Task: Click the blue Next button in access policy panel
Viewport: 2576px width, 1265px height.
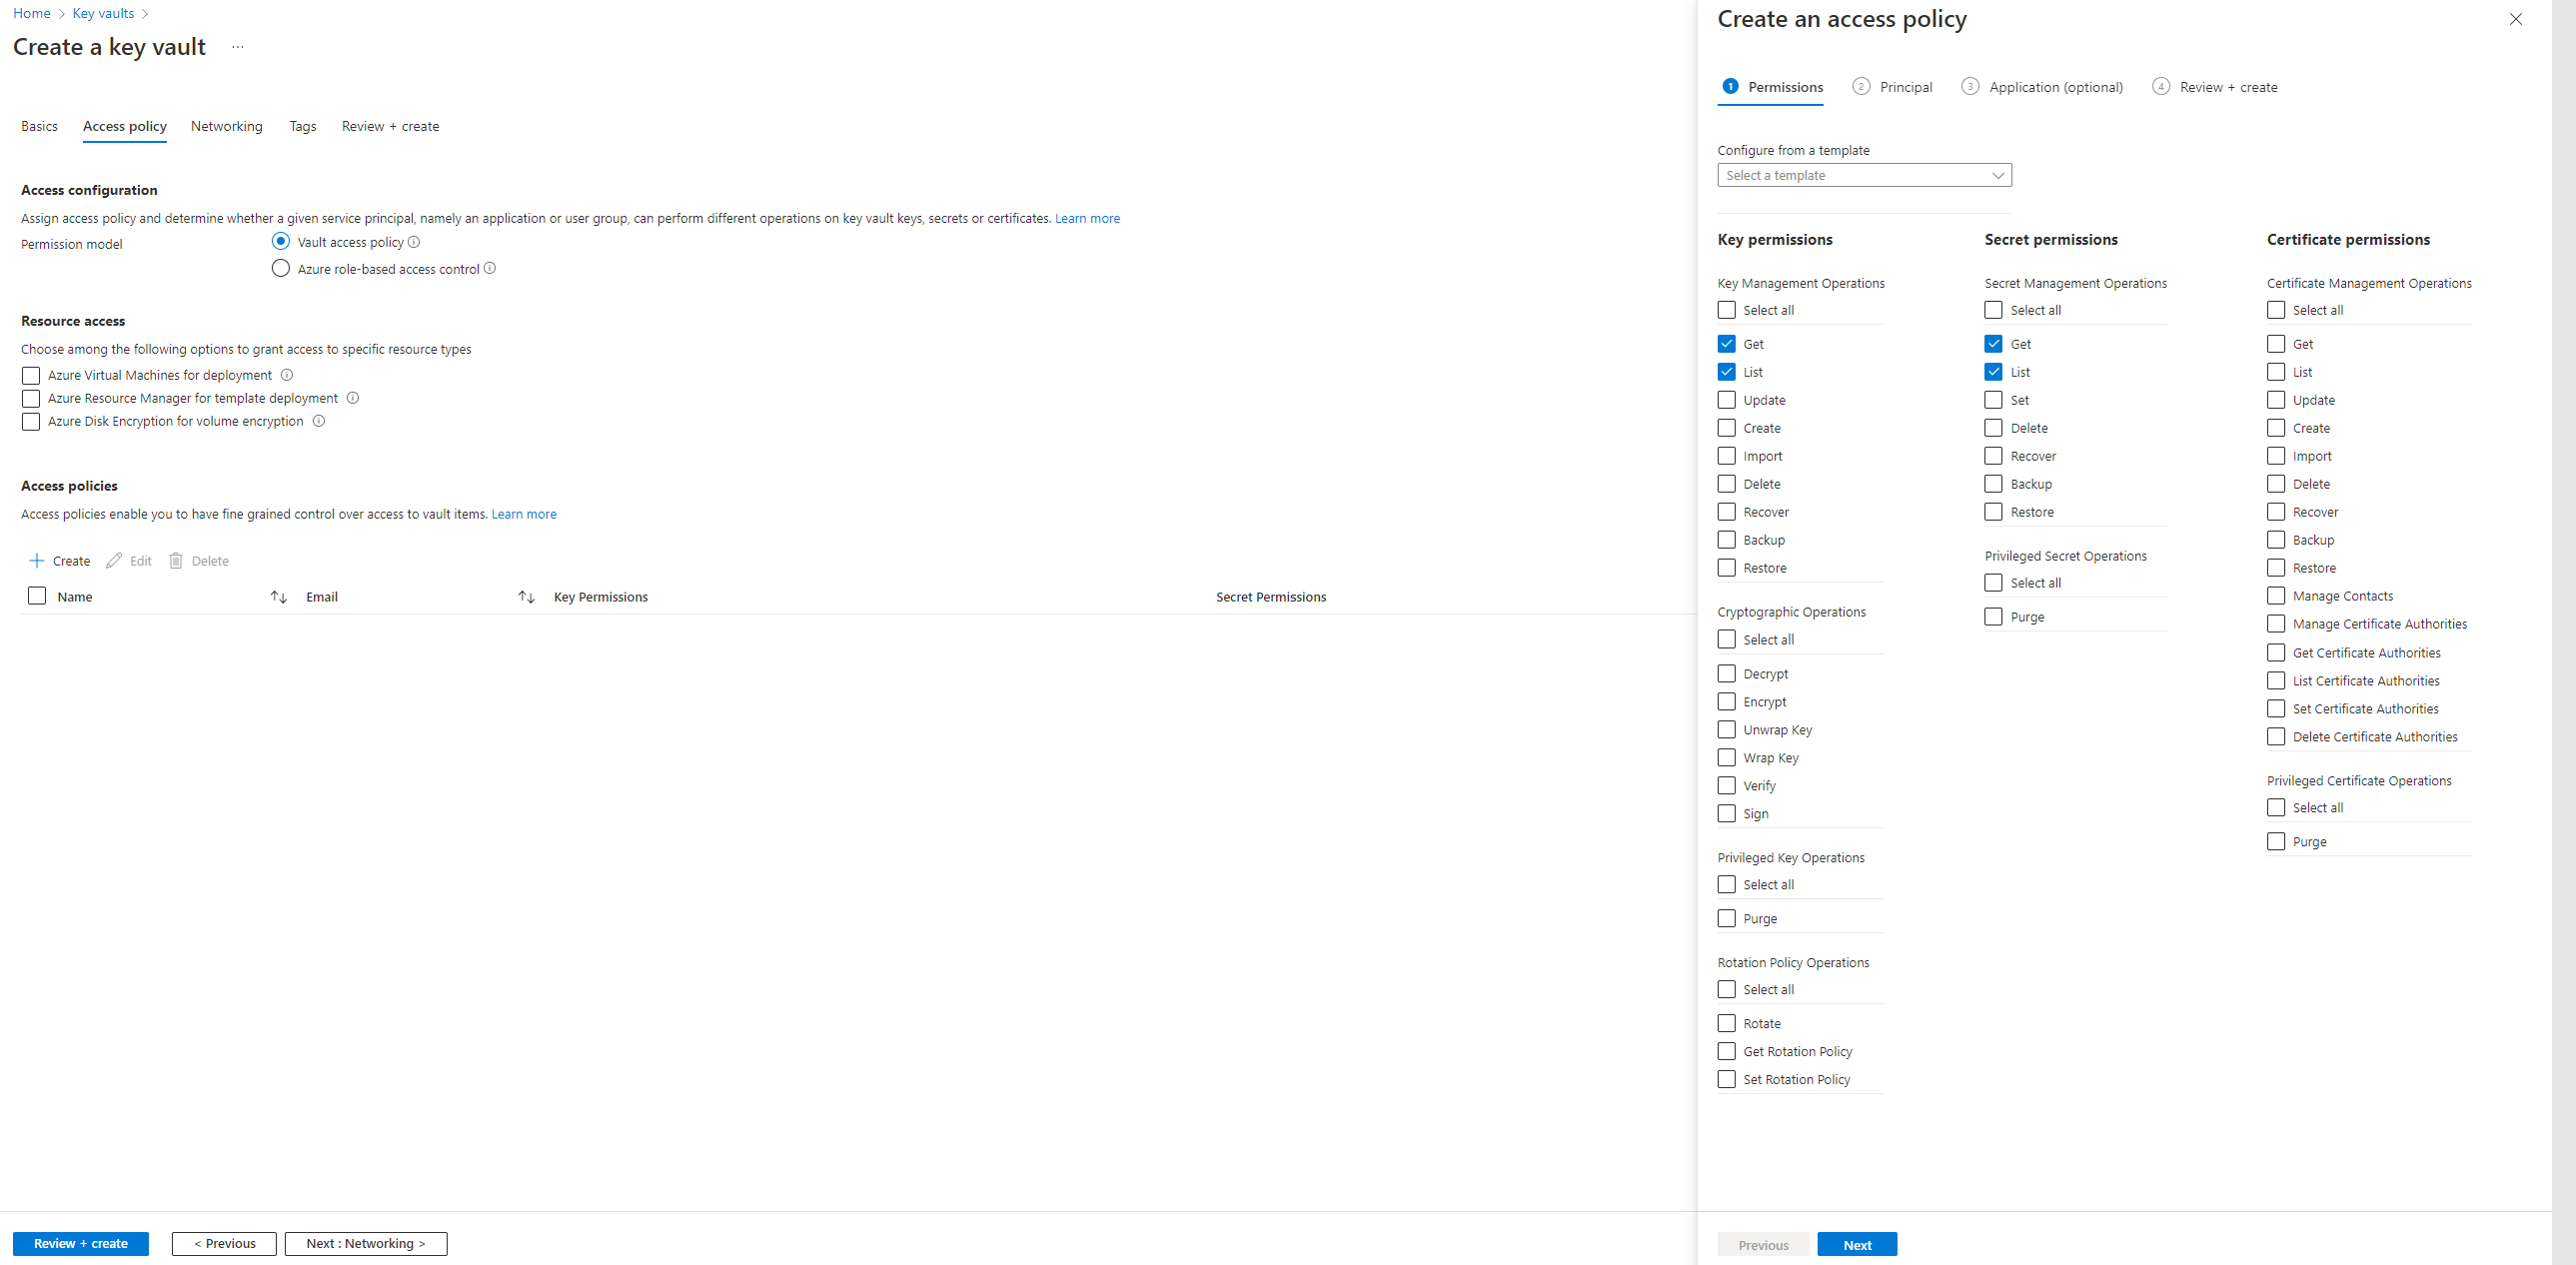Action: click(1856, 1244)
